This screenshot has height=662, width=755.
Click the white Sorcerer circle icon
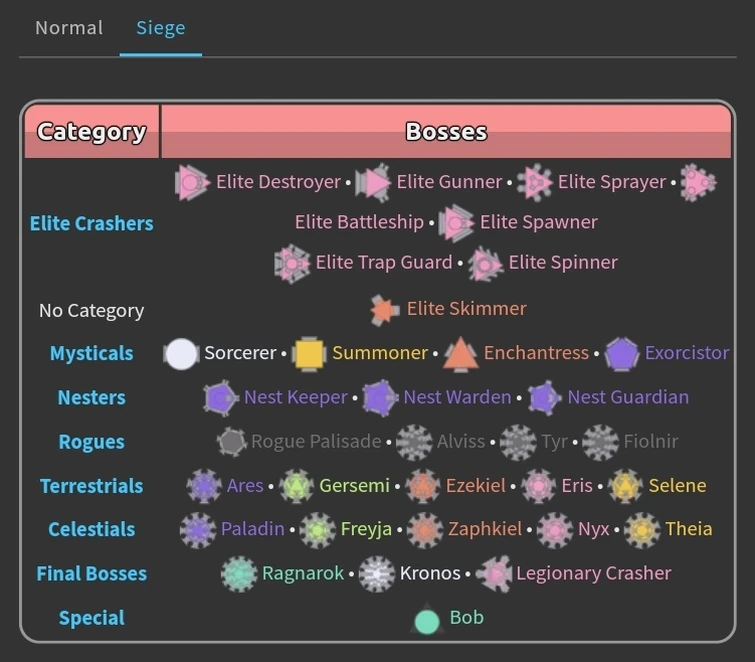click(181, 354)
